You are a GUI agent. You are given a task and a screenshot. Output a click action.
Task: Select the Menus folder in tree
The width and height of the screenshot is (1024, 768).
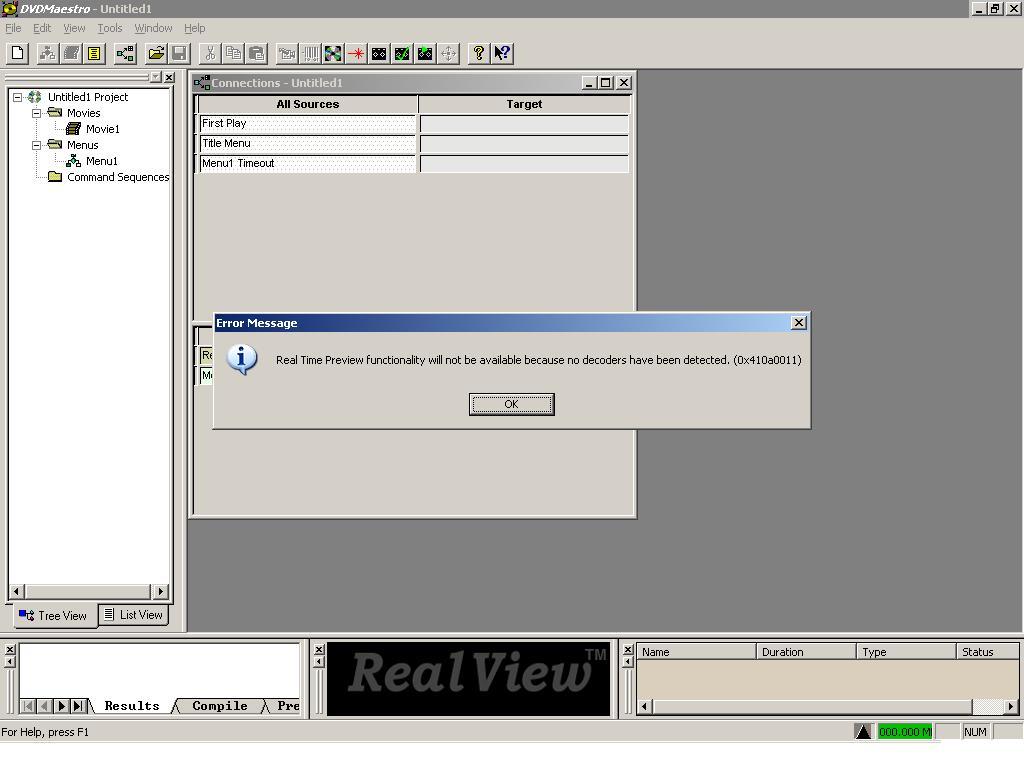click(82, 145)
